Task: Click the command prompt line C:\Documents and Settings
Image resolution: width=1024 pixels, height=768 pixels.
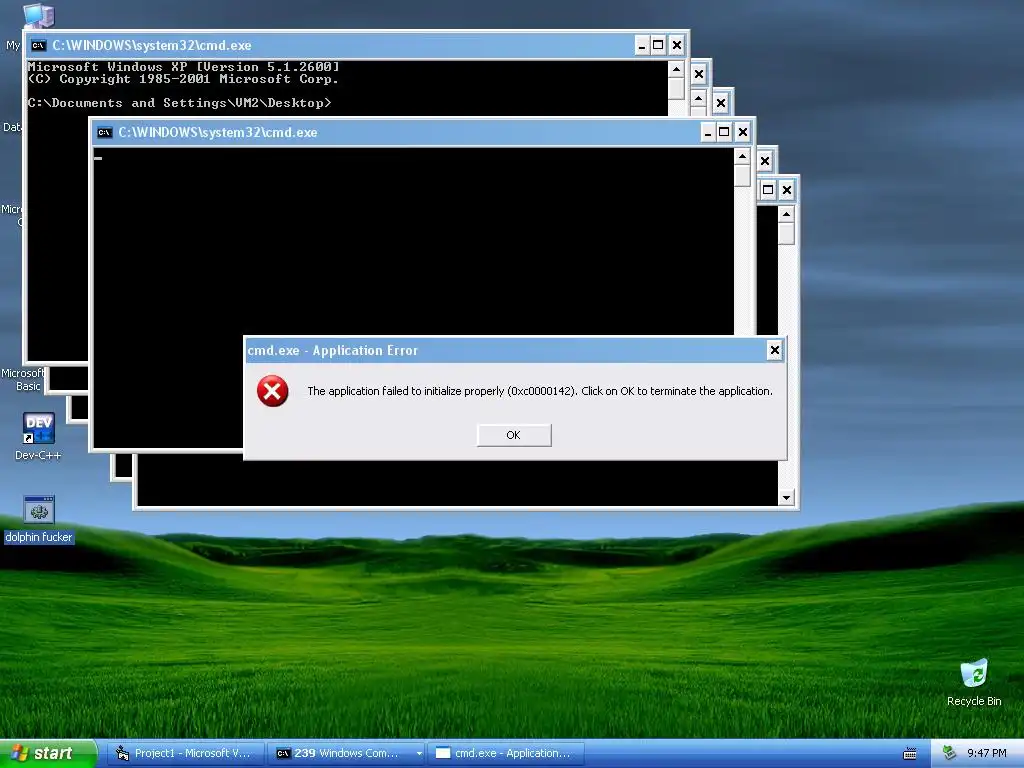Action: [x=180, y=103]
